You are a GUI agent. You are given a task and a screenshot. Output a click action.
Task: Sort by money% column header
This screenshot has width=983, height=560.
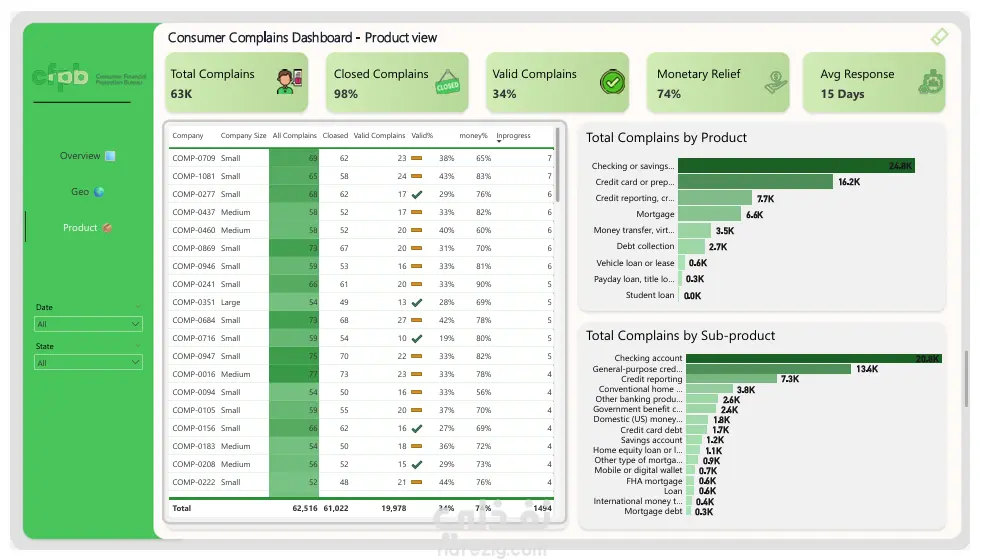[473, 135]
